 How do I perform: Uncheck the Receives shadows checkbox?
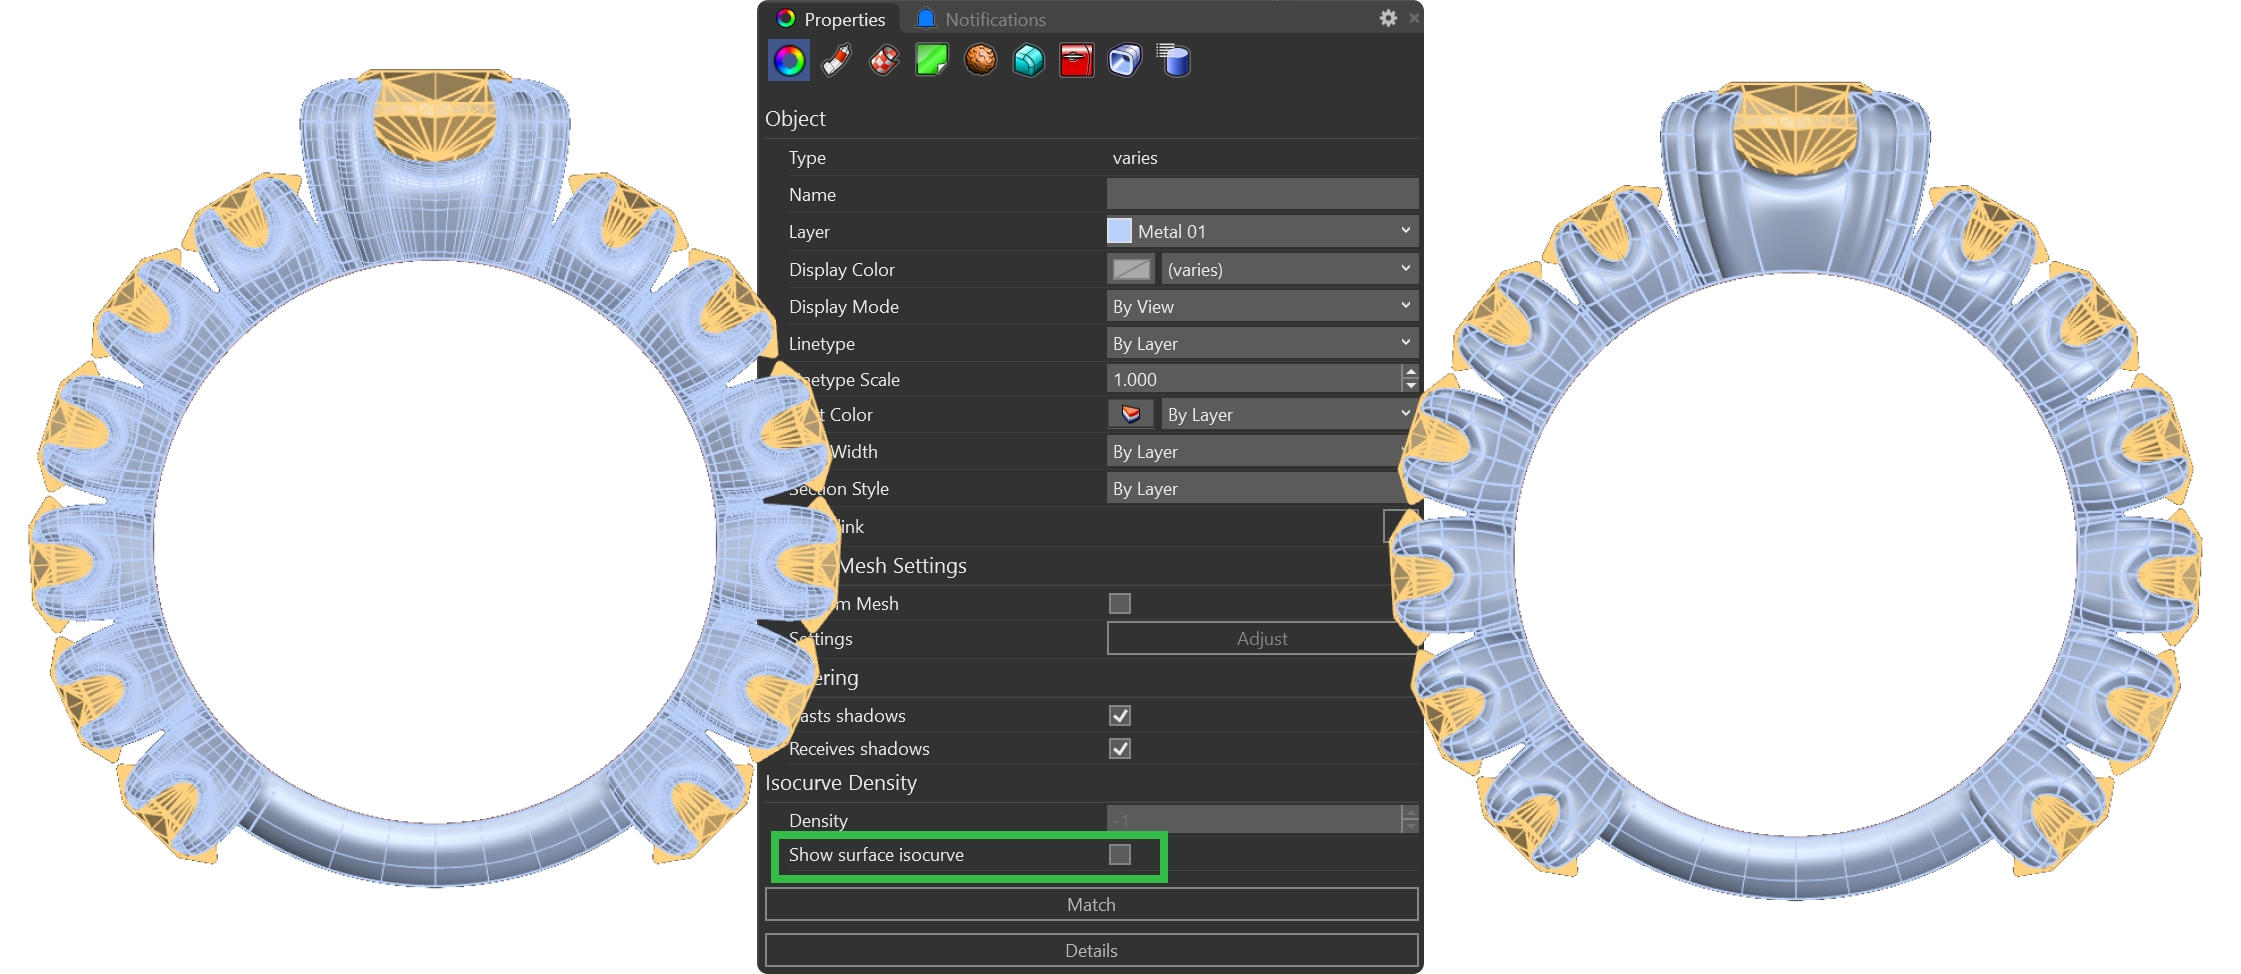(1120, 749)
